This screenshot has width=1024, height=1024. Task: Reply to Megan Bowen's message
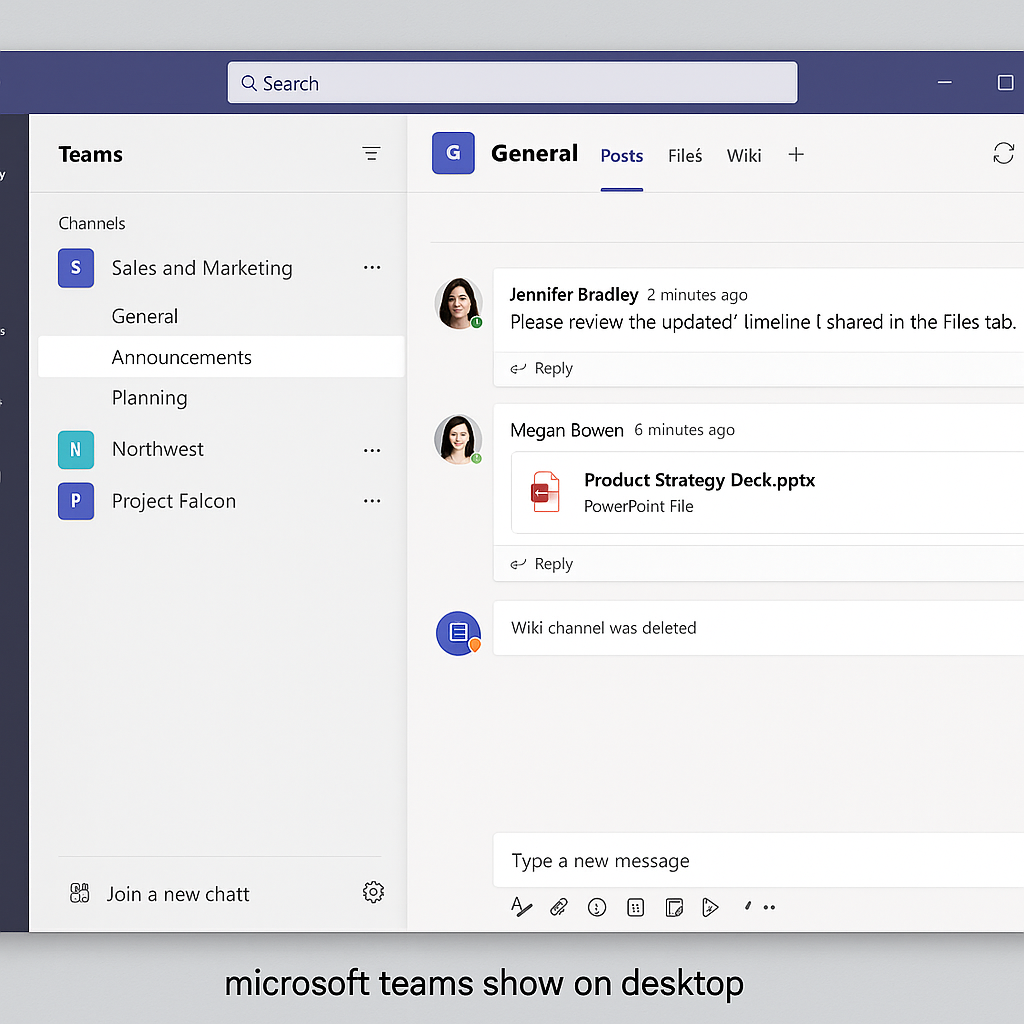click(x=541, y=564)
